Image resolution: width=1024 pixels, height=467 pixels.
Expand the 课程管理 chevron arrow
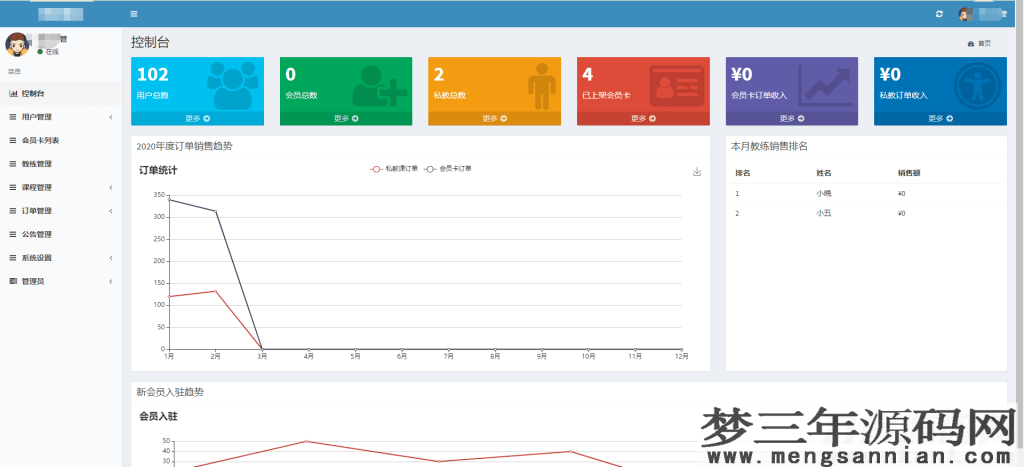click(x=111, y=187)
